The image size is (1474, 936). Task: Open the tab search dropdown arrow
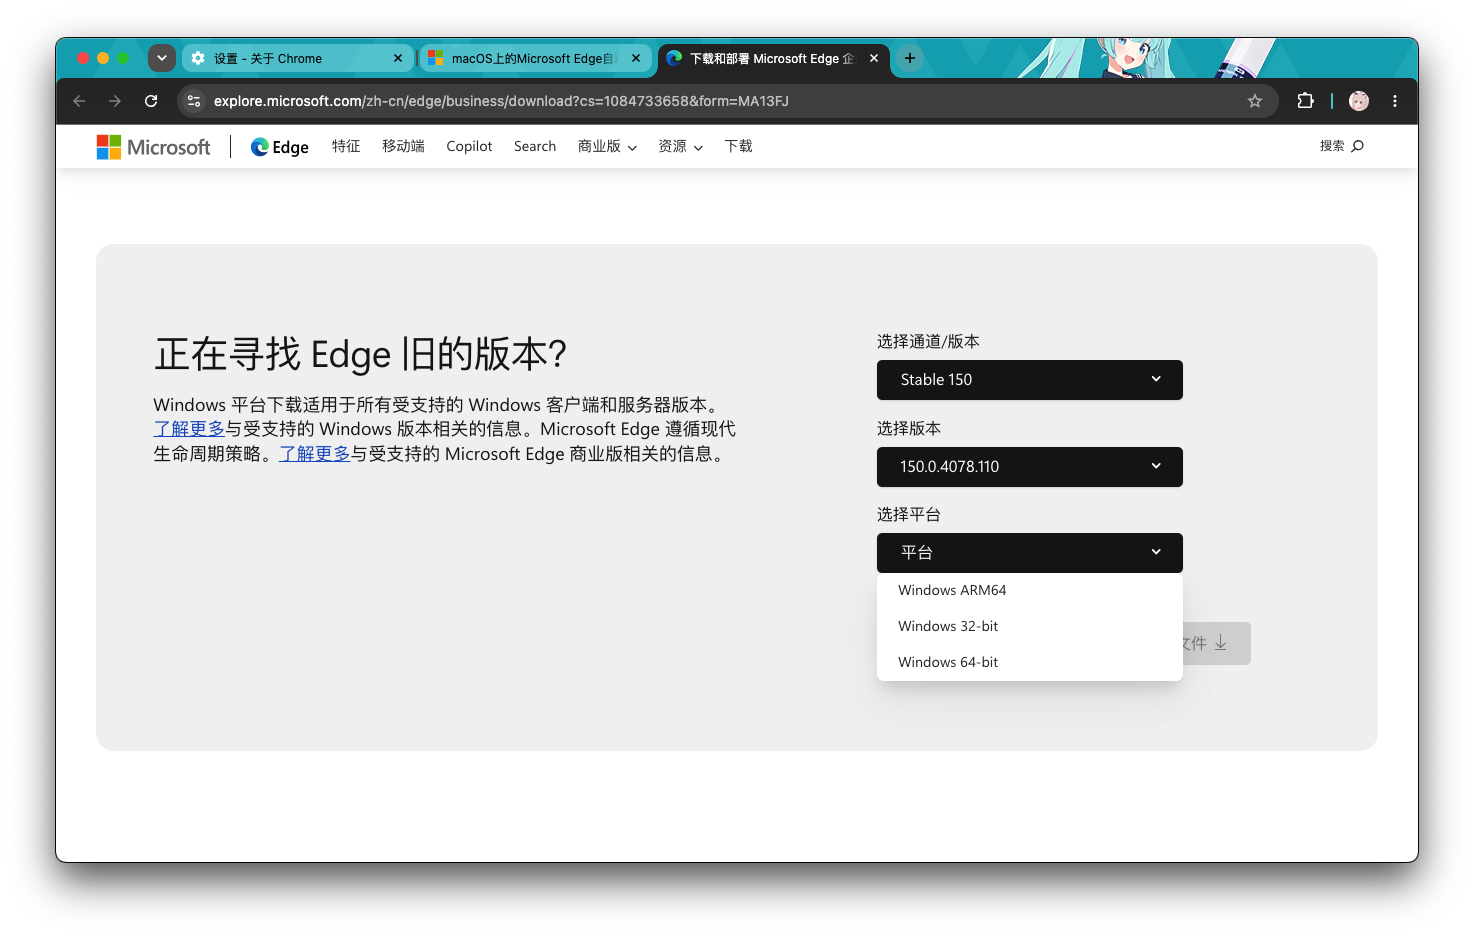tap(162, 58)
